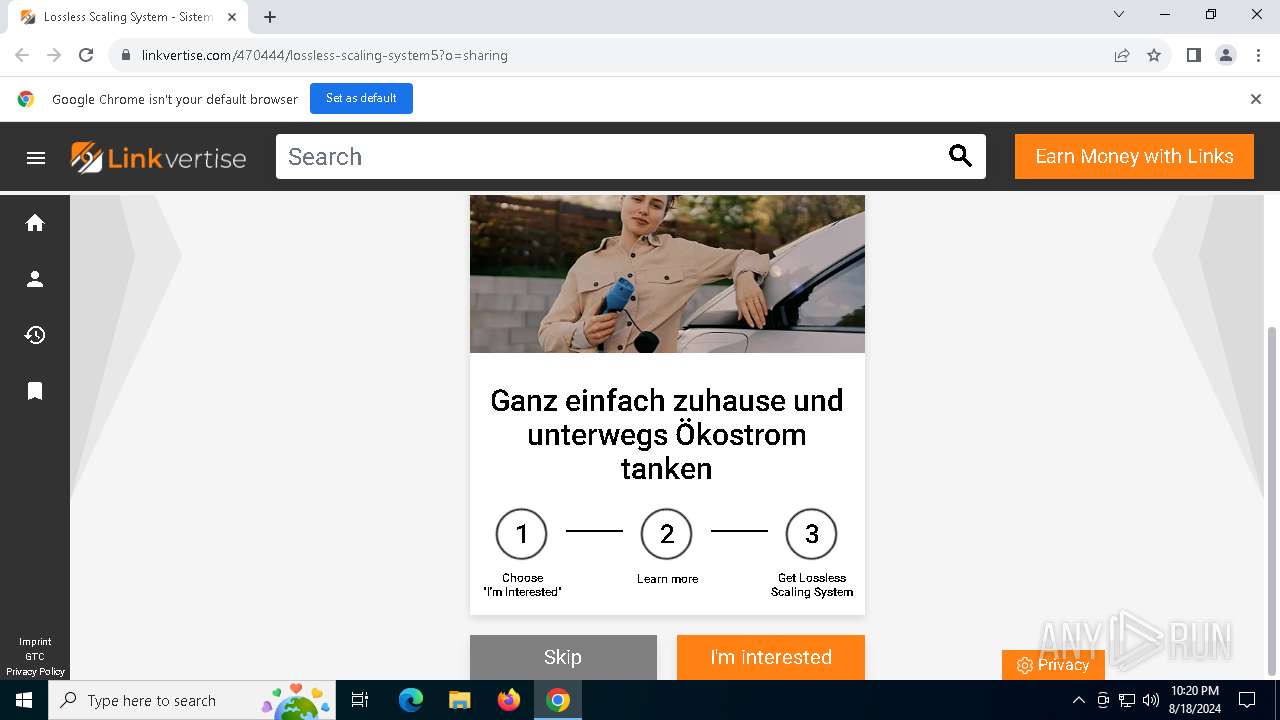This screenshot has height=720, width=1280.
Task: Open the history sidebar icon
Action: tap(35, 335)
